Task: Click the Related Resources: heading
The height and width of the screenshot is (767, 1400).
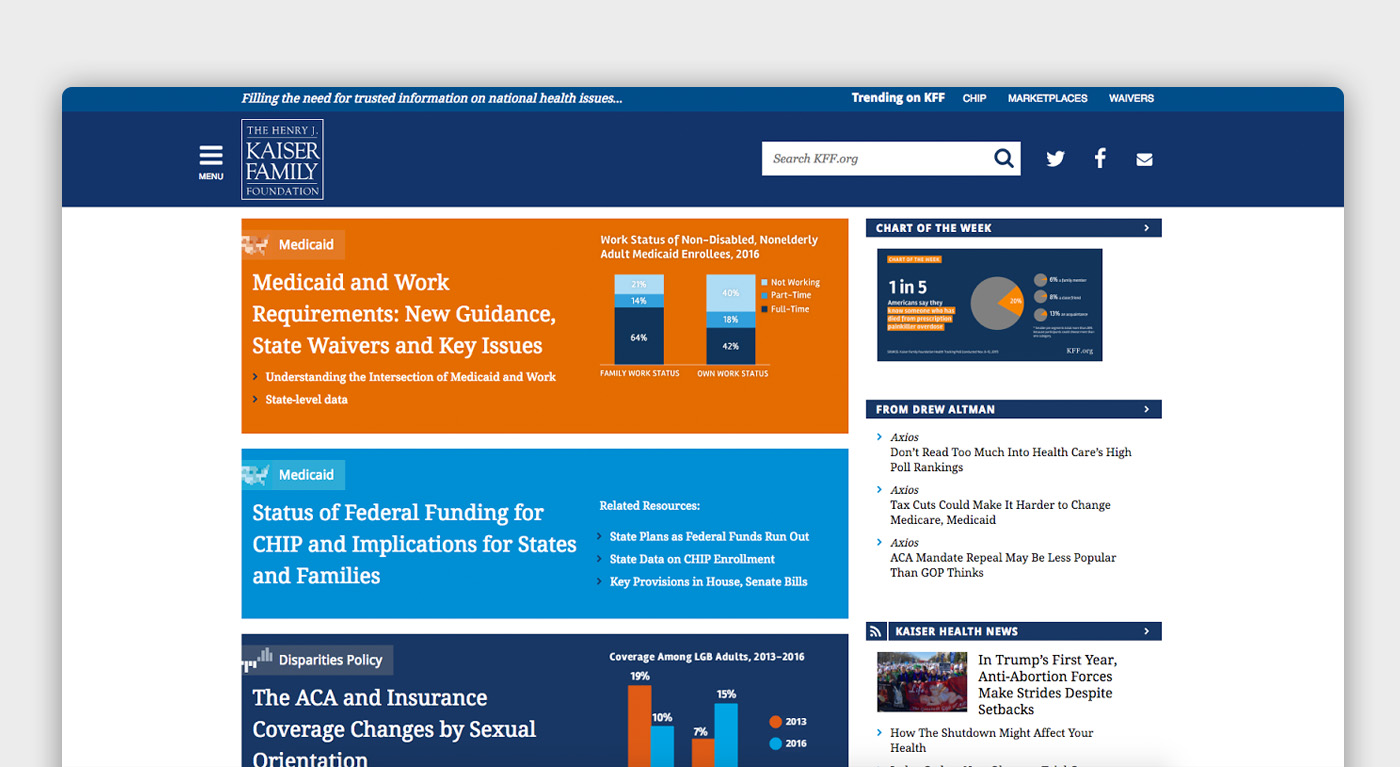Action: tap(650, 506)
